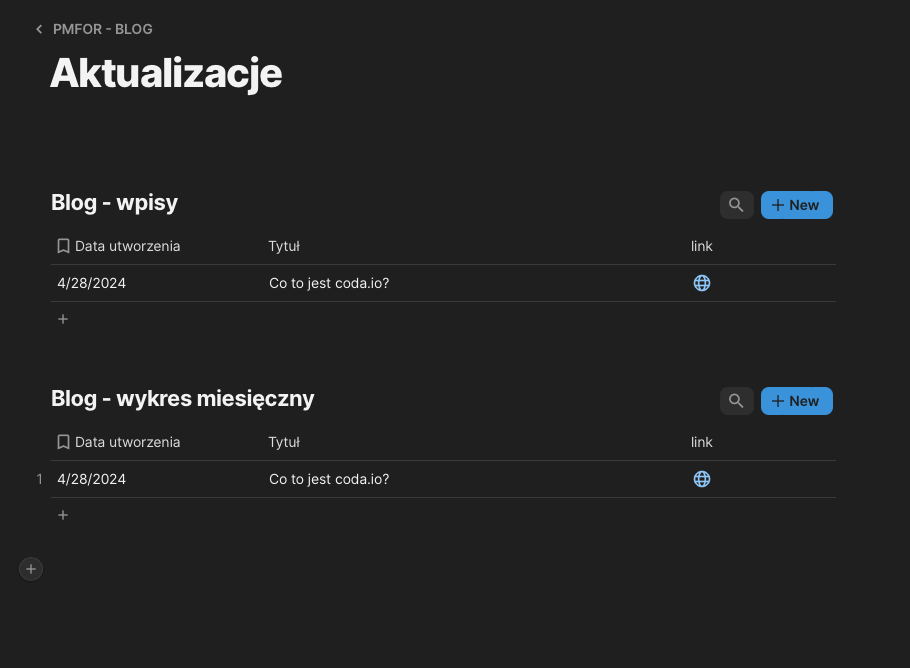Add row with plus below wykres miesięczny table

click(x=63, y=515)
